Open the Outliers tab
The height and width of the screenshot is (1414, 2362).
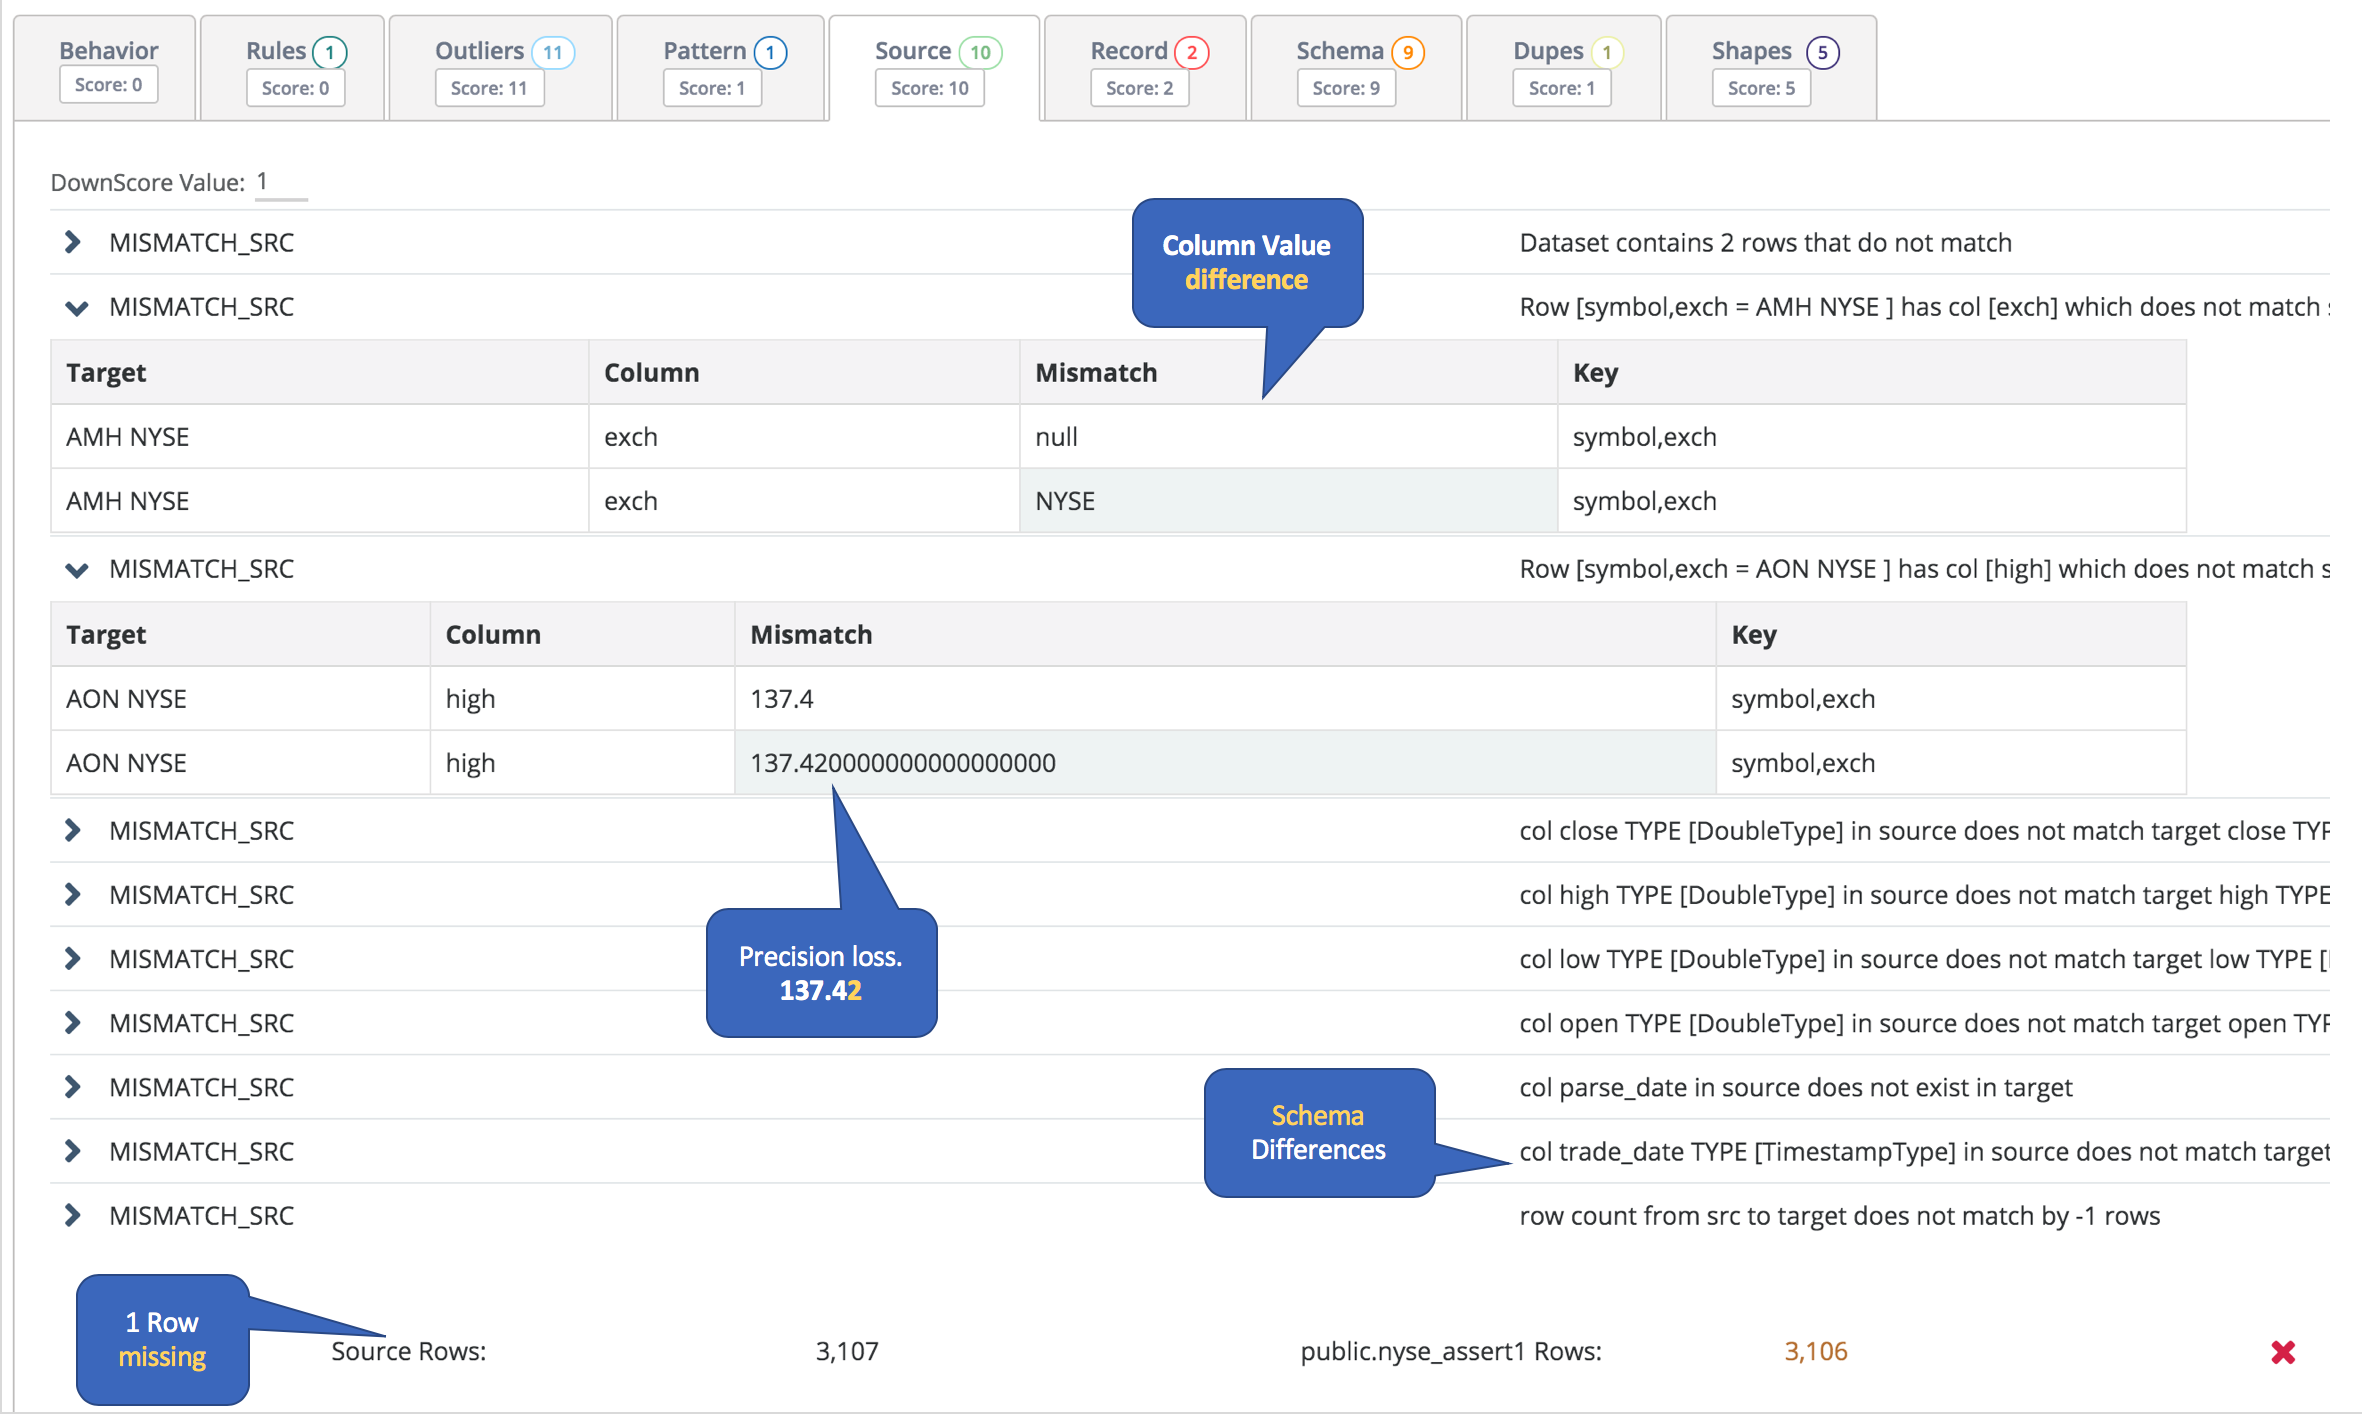click(x=480, y=50)
